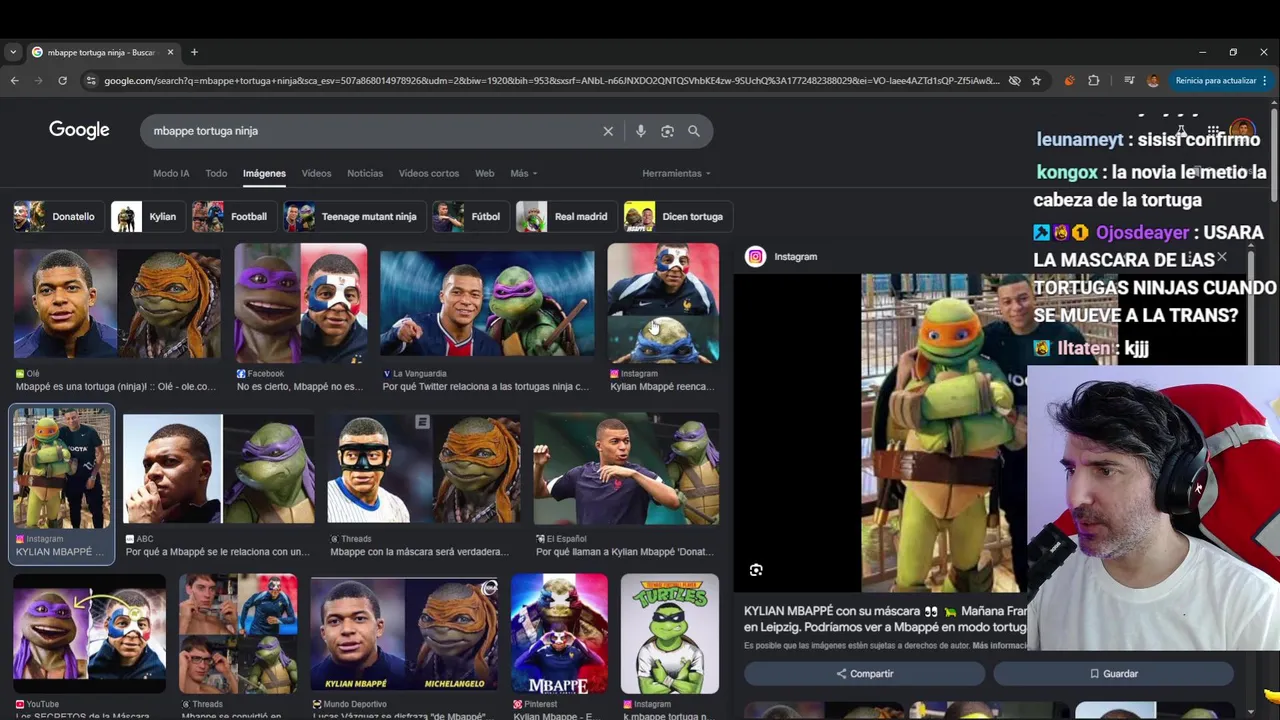Select the Kylian filter chip
This screenshot has height=720, width=1280.
[147, 216]
